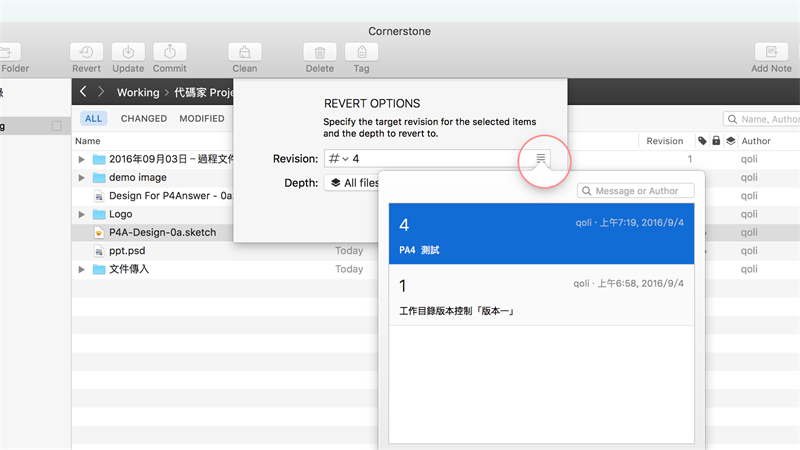Click the Tag toolbar icon
This screenshot has height=450, width=800.
[361, 52]
